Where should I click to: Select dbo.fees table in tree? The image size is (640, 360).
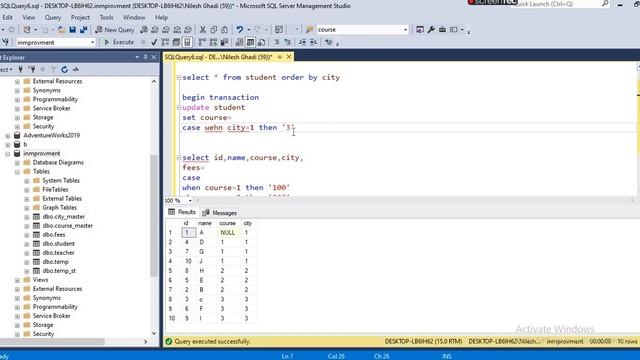point(53,235)
